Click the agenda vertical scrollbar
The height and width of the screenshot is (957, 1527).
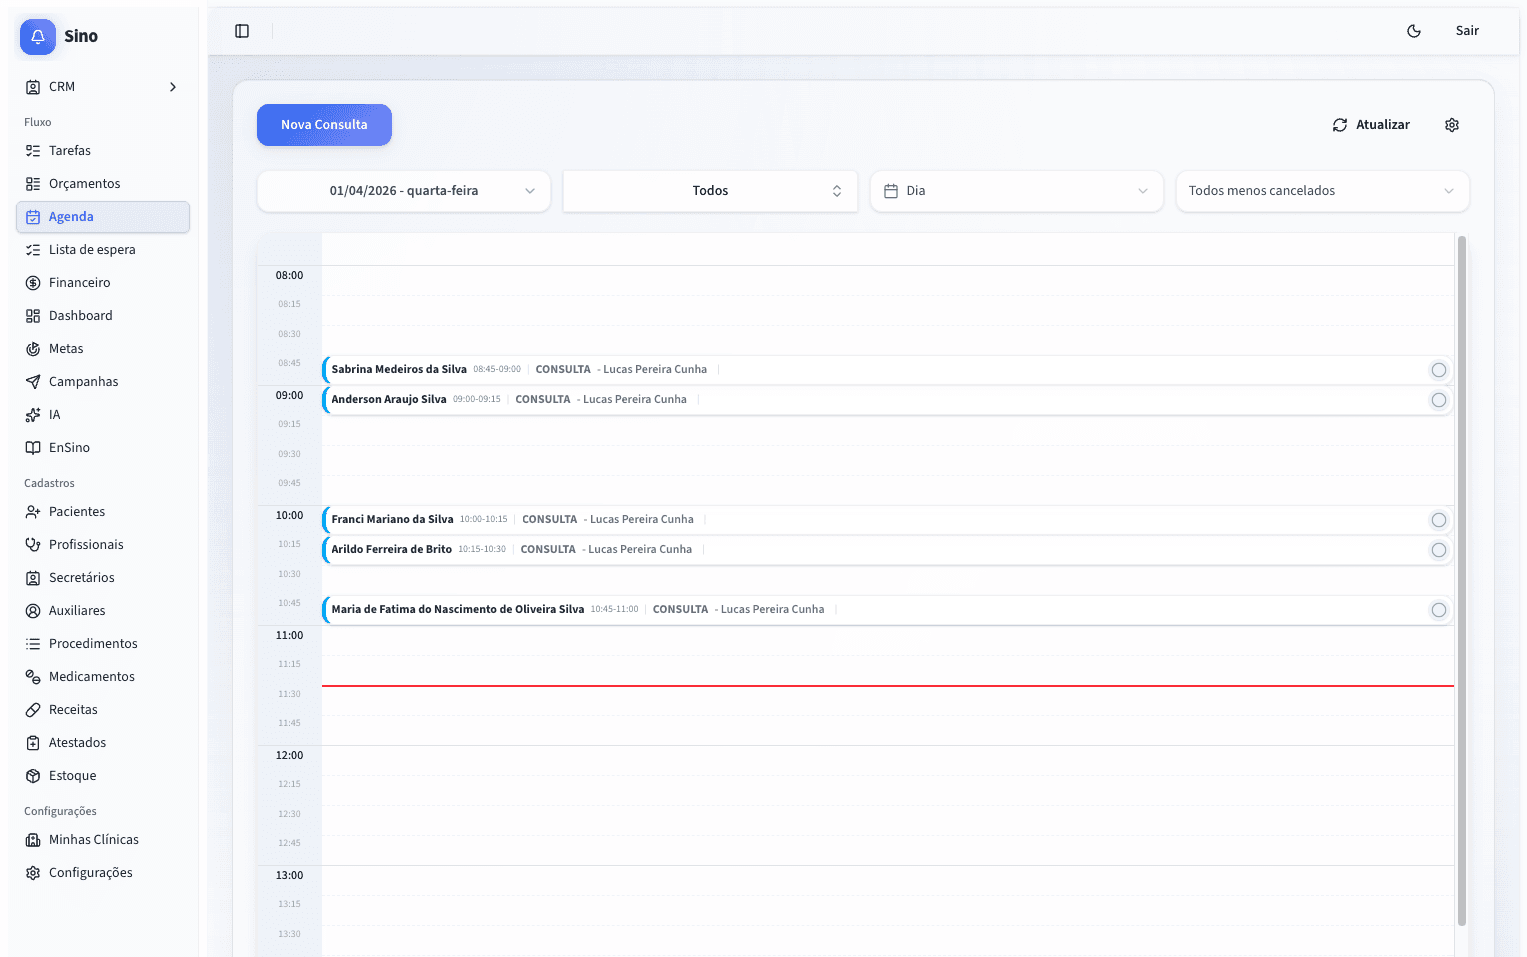(x=1462, y=580)
